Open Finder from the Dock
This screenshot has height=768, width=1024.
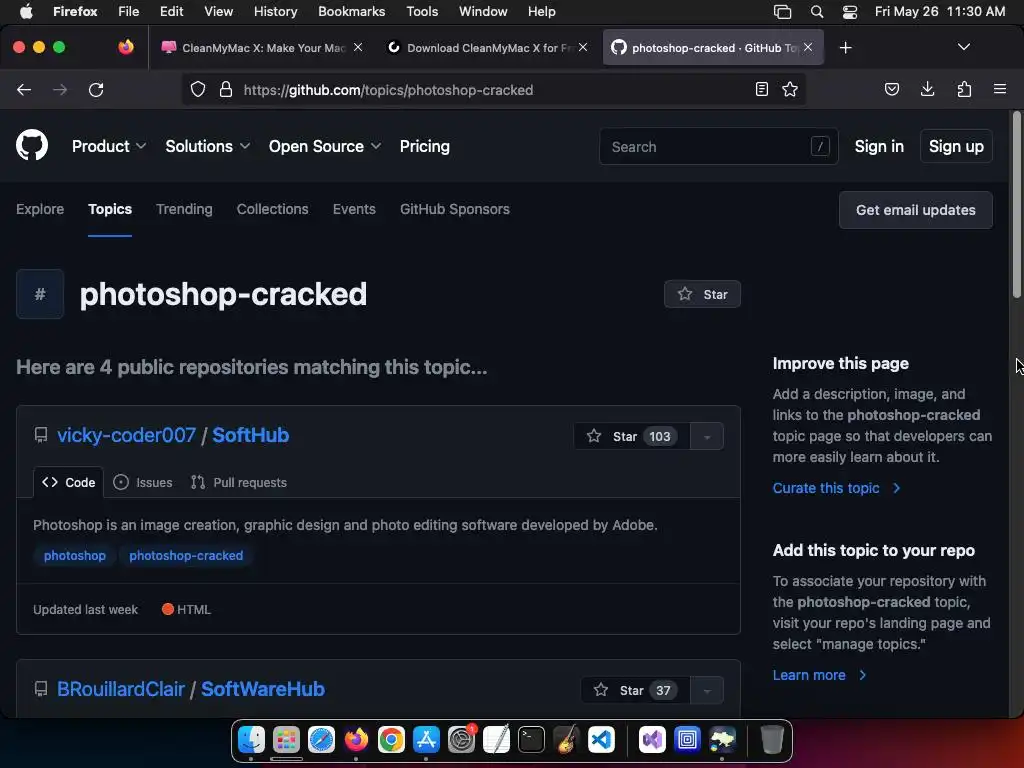coord(251,740)
